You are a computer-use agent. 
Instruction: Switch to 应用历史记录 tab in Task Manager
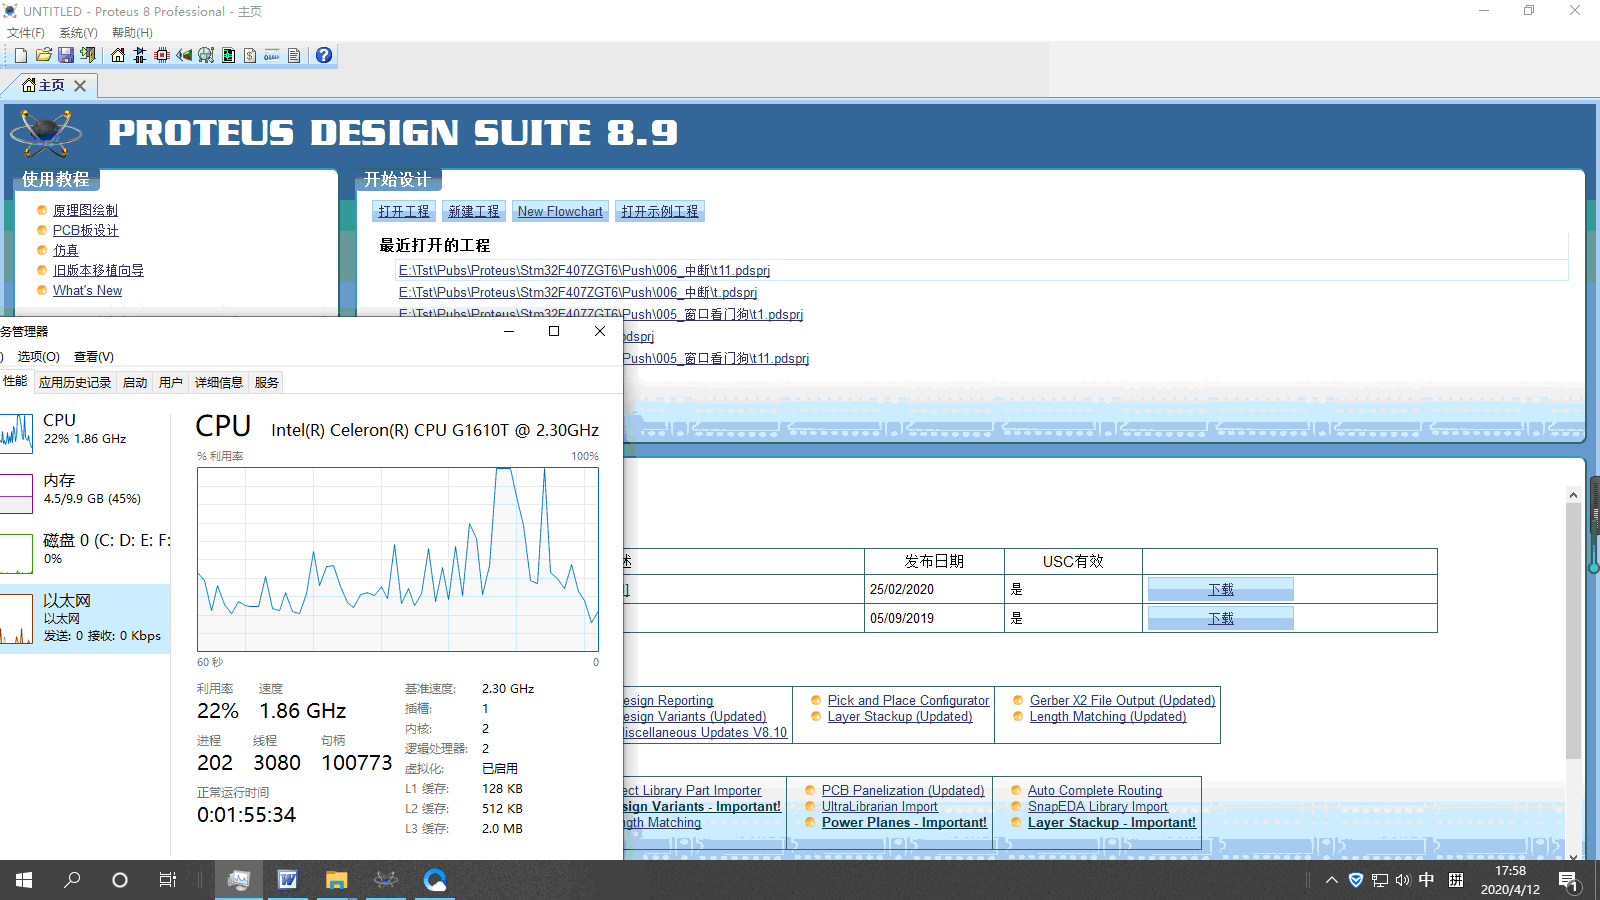pyautogui.click(x=75, y=382)
